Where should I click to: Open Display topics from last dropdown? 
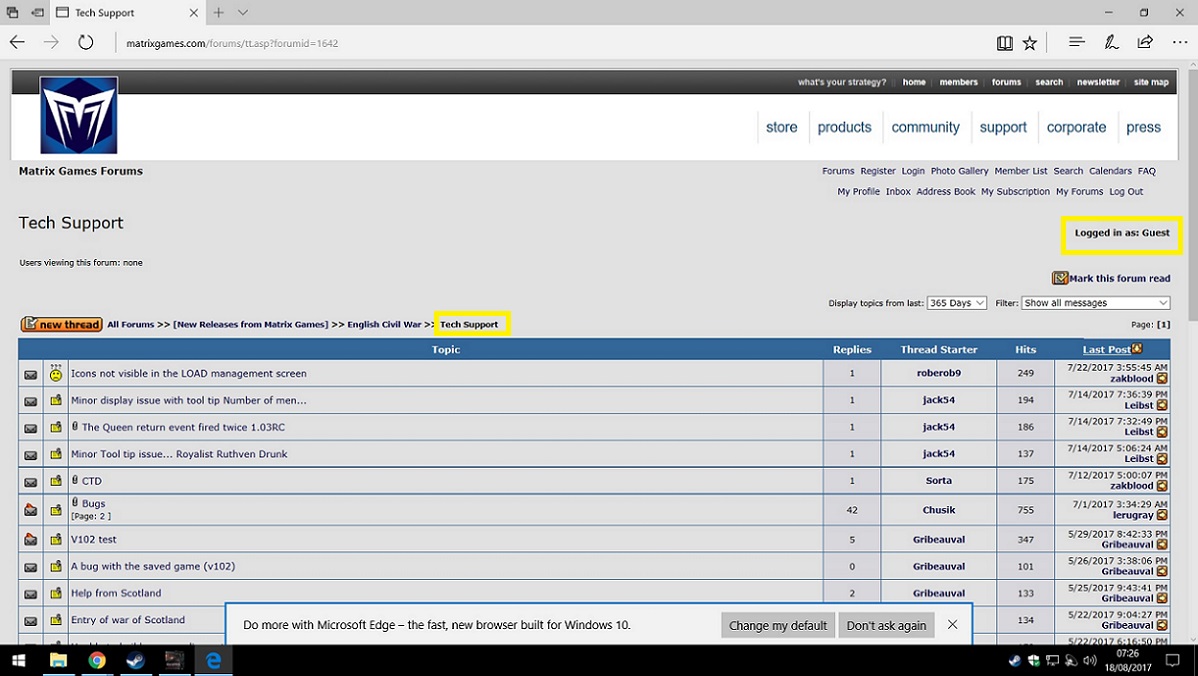[x=957, y=302]
